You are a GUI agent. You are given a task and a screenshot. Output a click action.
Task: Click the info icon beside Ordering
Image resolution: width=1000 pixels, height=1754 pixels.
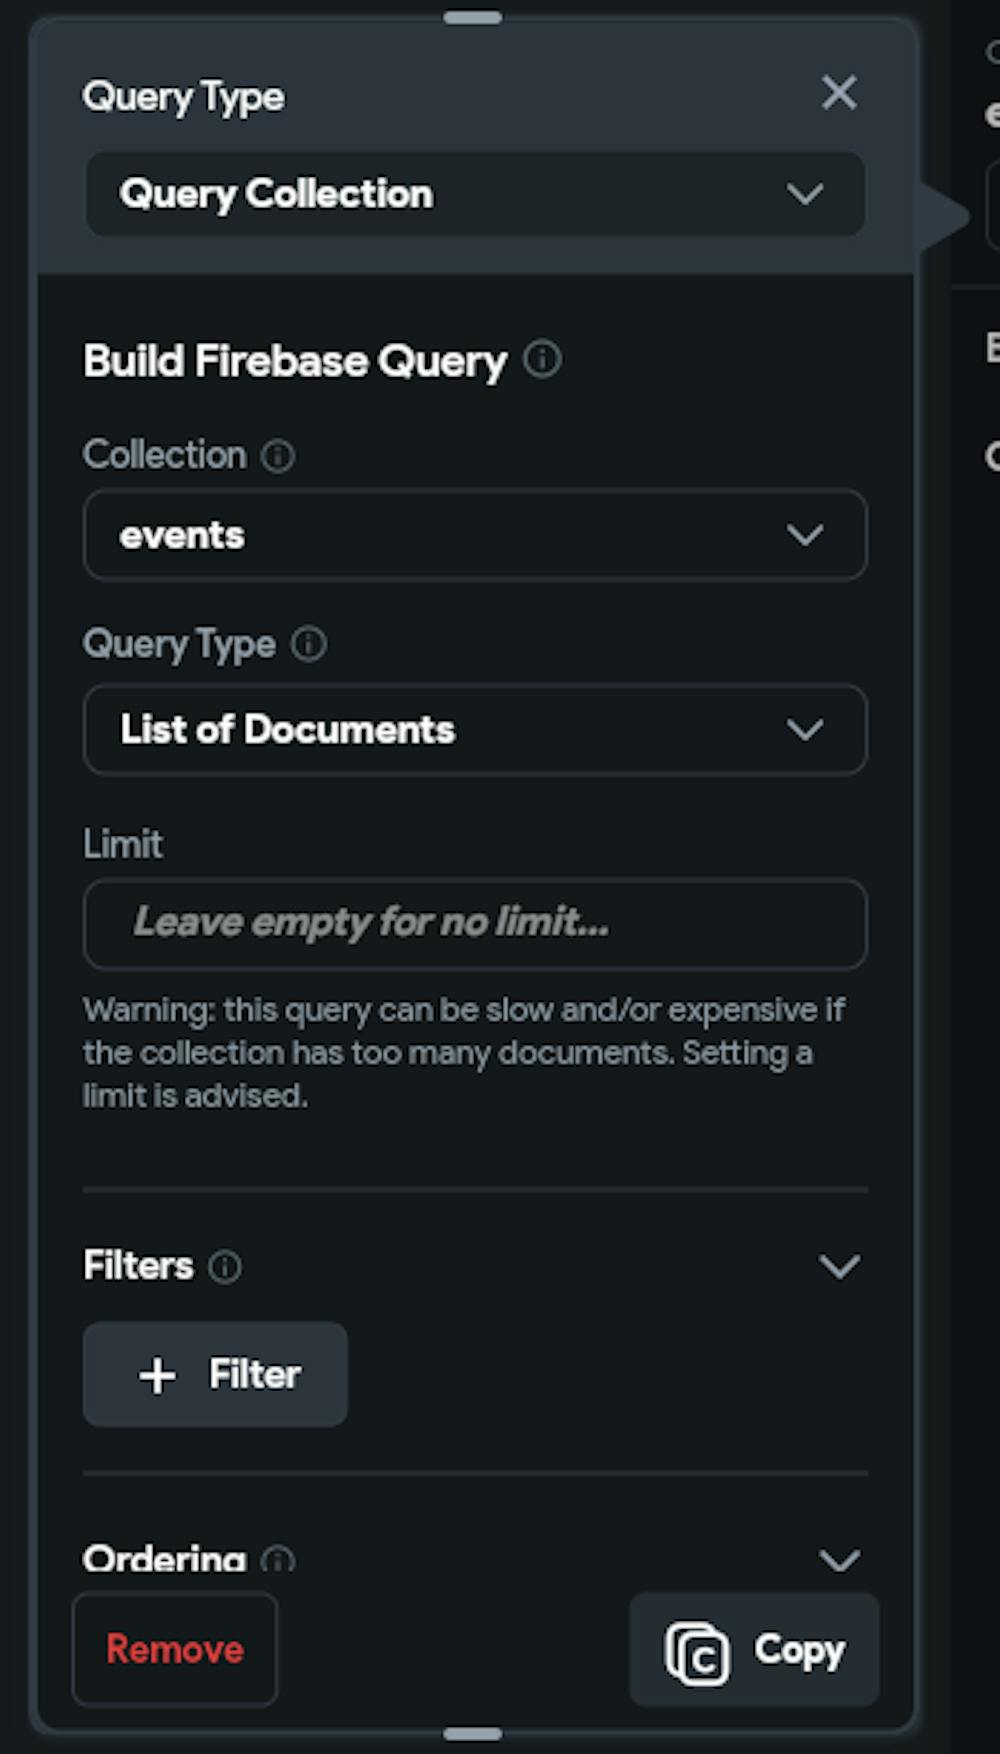[x=278, y=1558]
